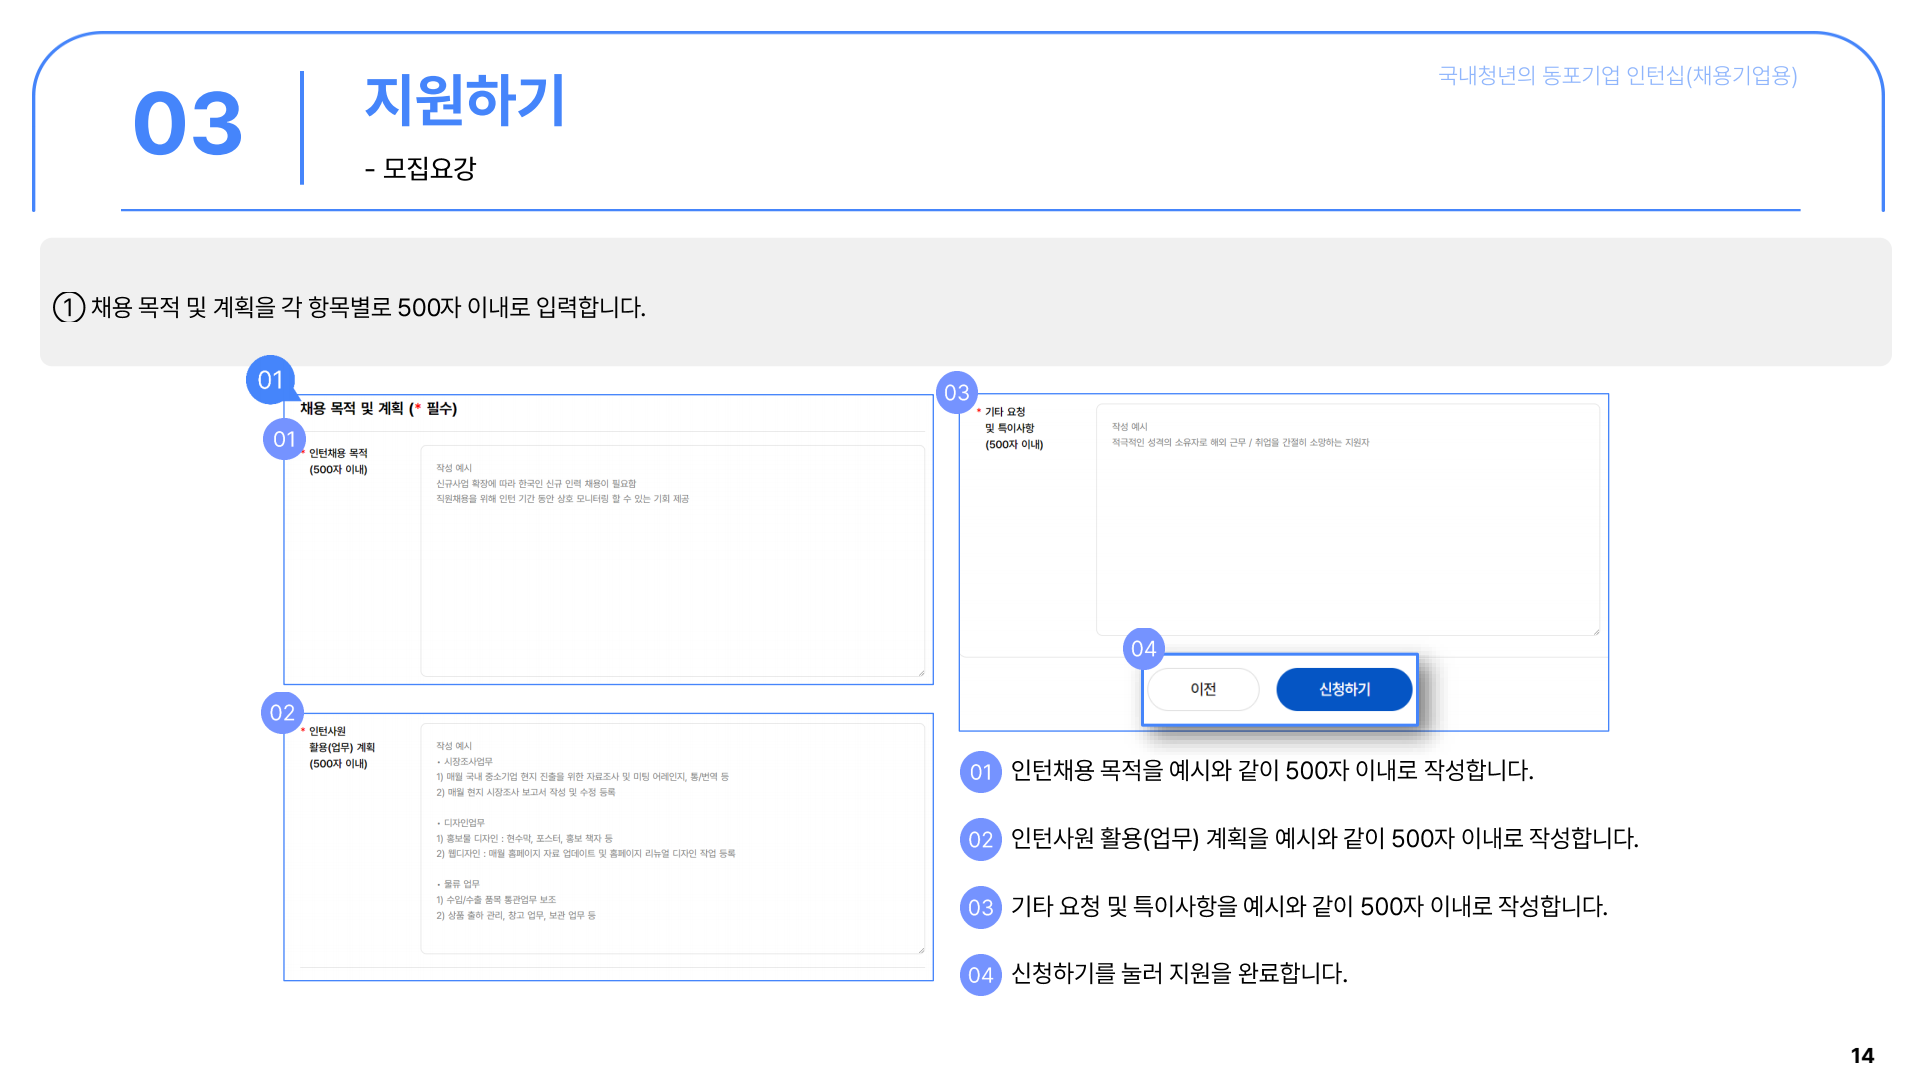Click the 01 legend badge for 인턴채용 목적 description
1920x1080 pixels.
980,772
